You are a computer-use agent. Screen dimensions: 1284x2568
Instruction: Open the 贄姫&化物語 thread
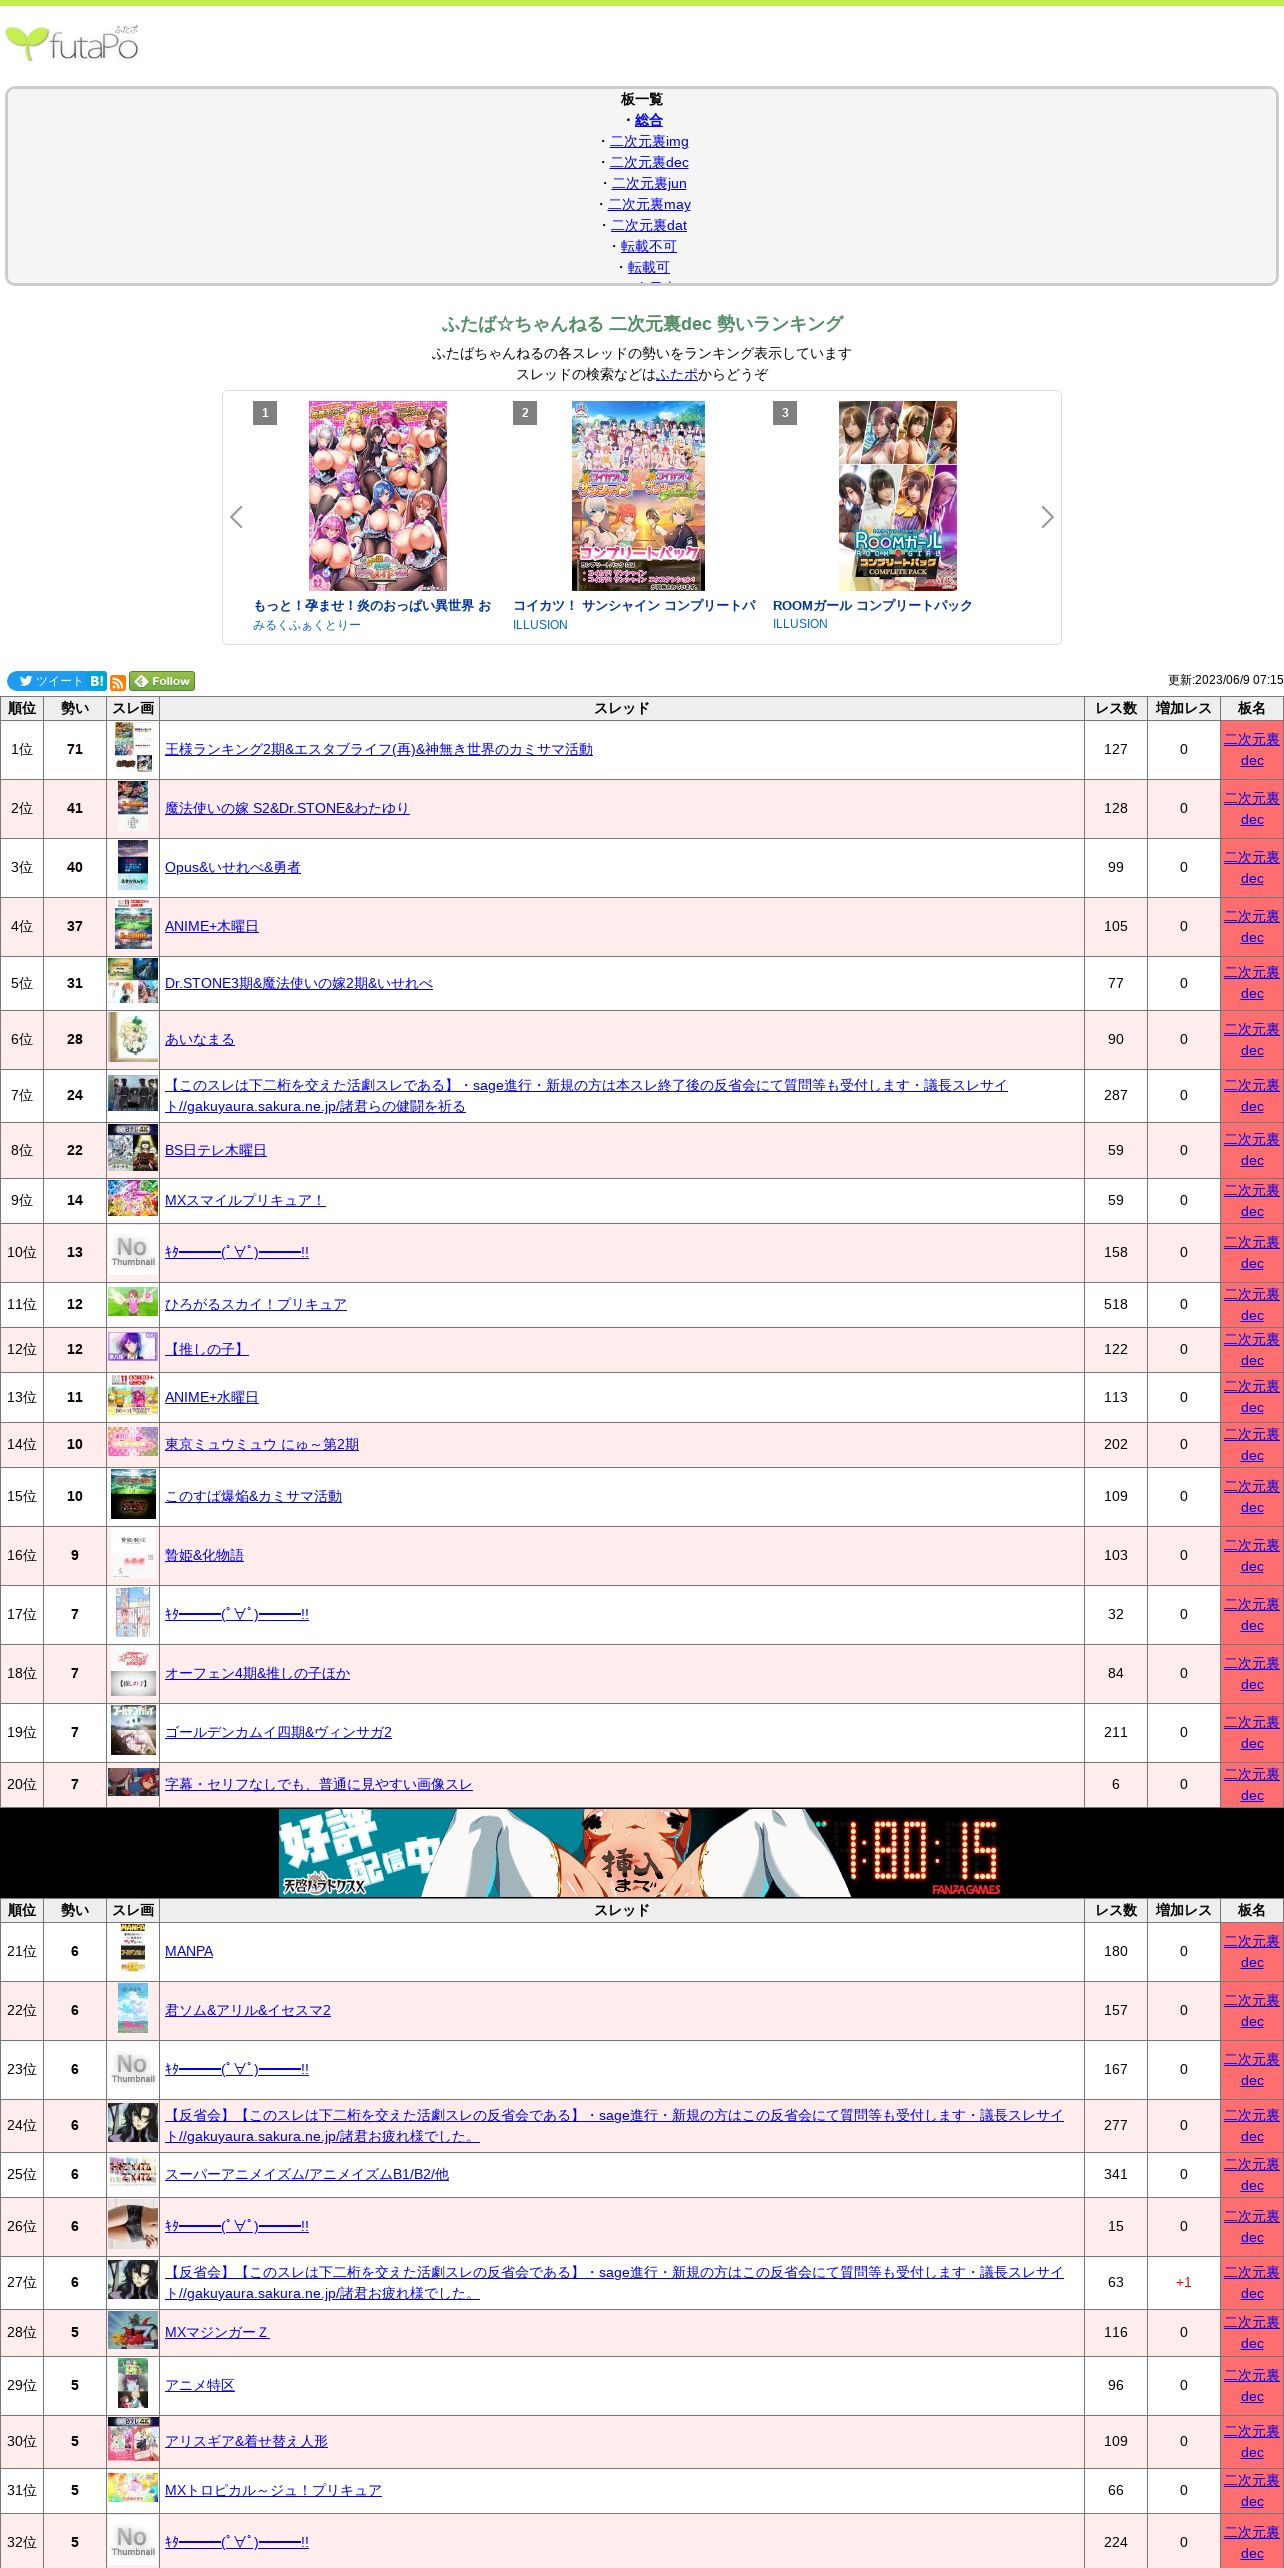click(204, 1555)
